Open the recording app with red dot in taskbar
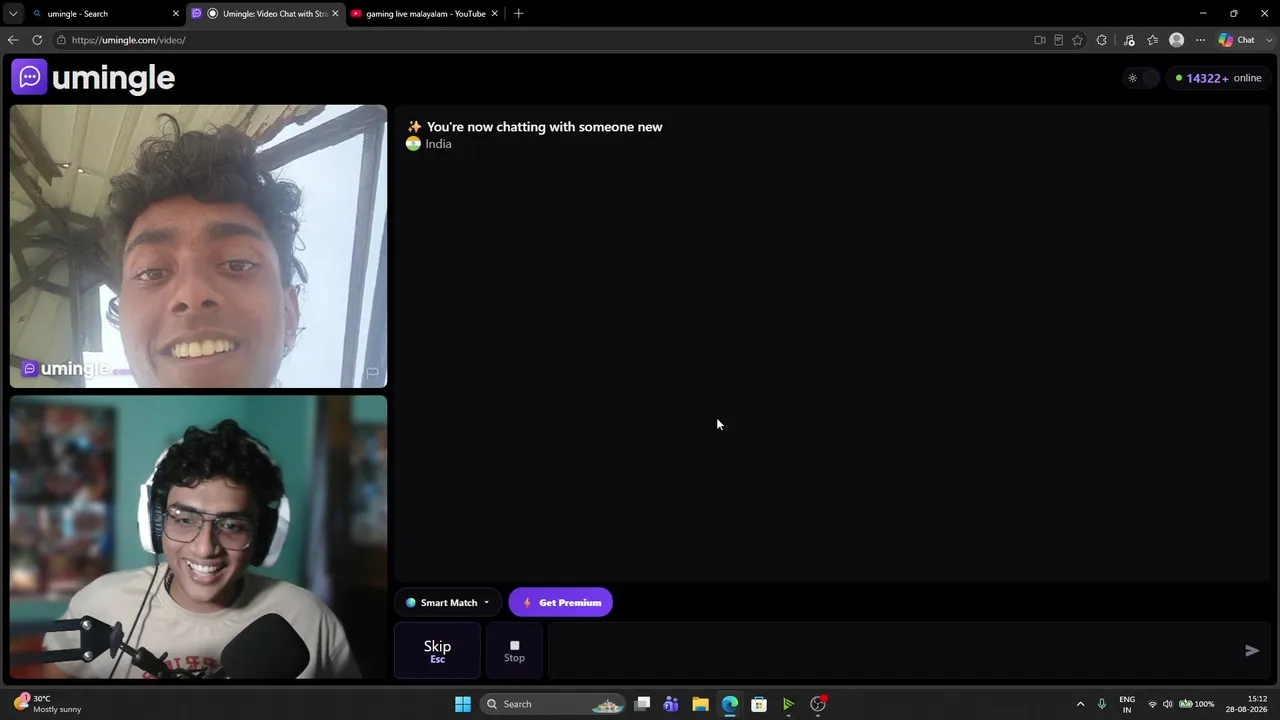This screenshot has height=720, width=1280. (818, 704)
